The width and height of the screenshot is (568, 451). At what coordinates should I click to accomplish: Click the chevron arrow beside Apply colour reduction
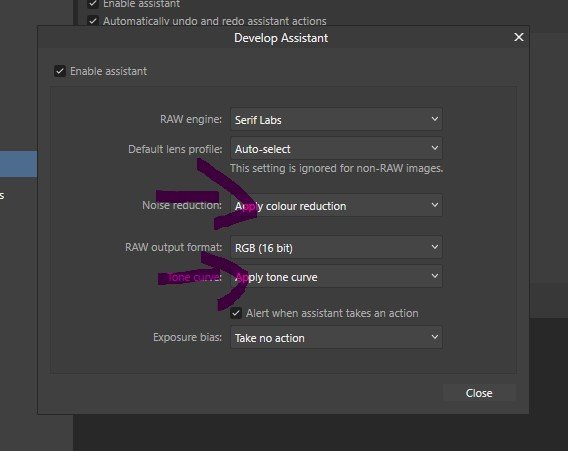click(435, 205)
